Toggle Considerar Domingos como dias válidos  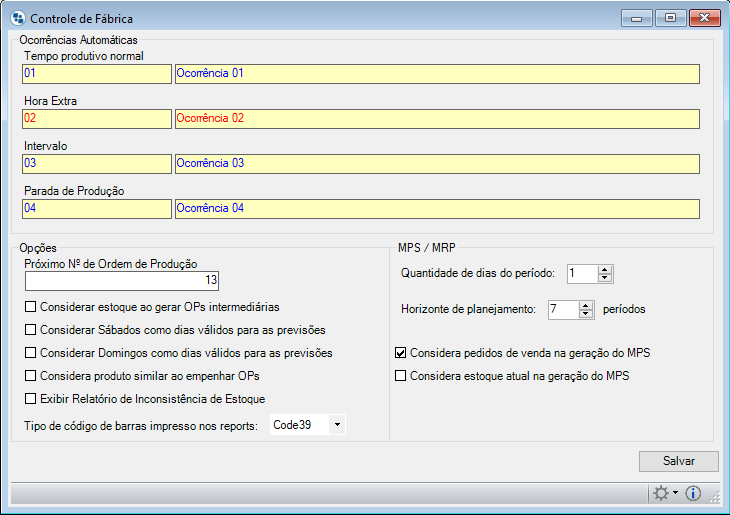pos(31,353)
